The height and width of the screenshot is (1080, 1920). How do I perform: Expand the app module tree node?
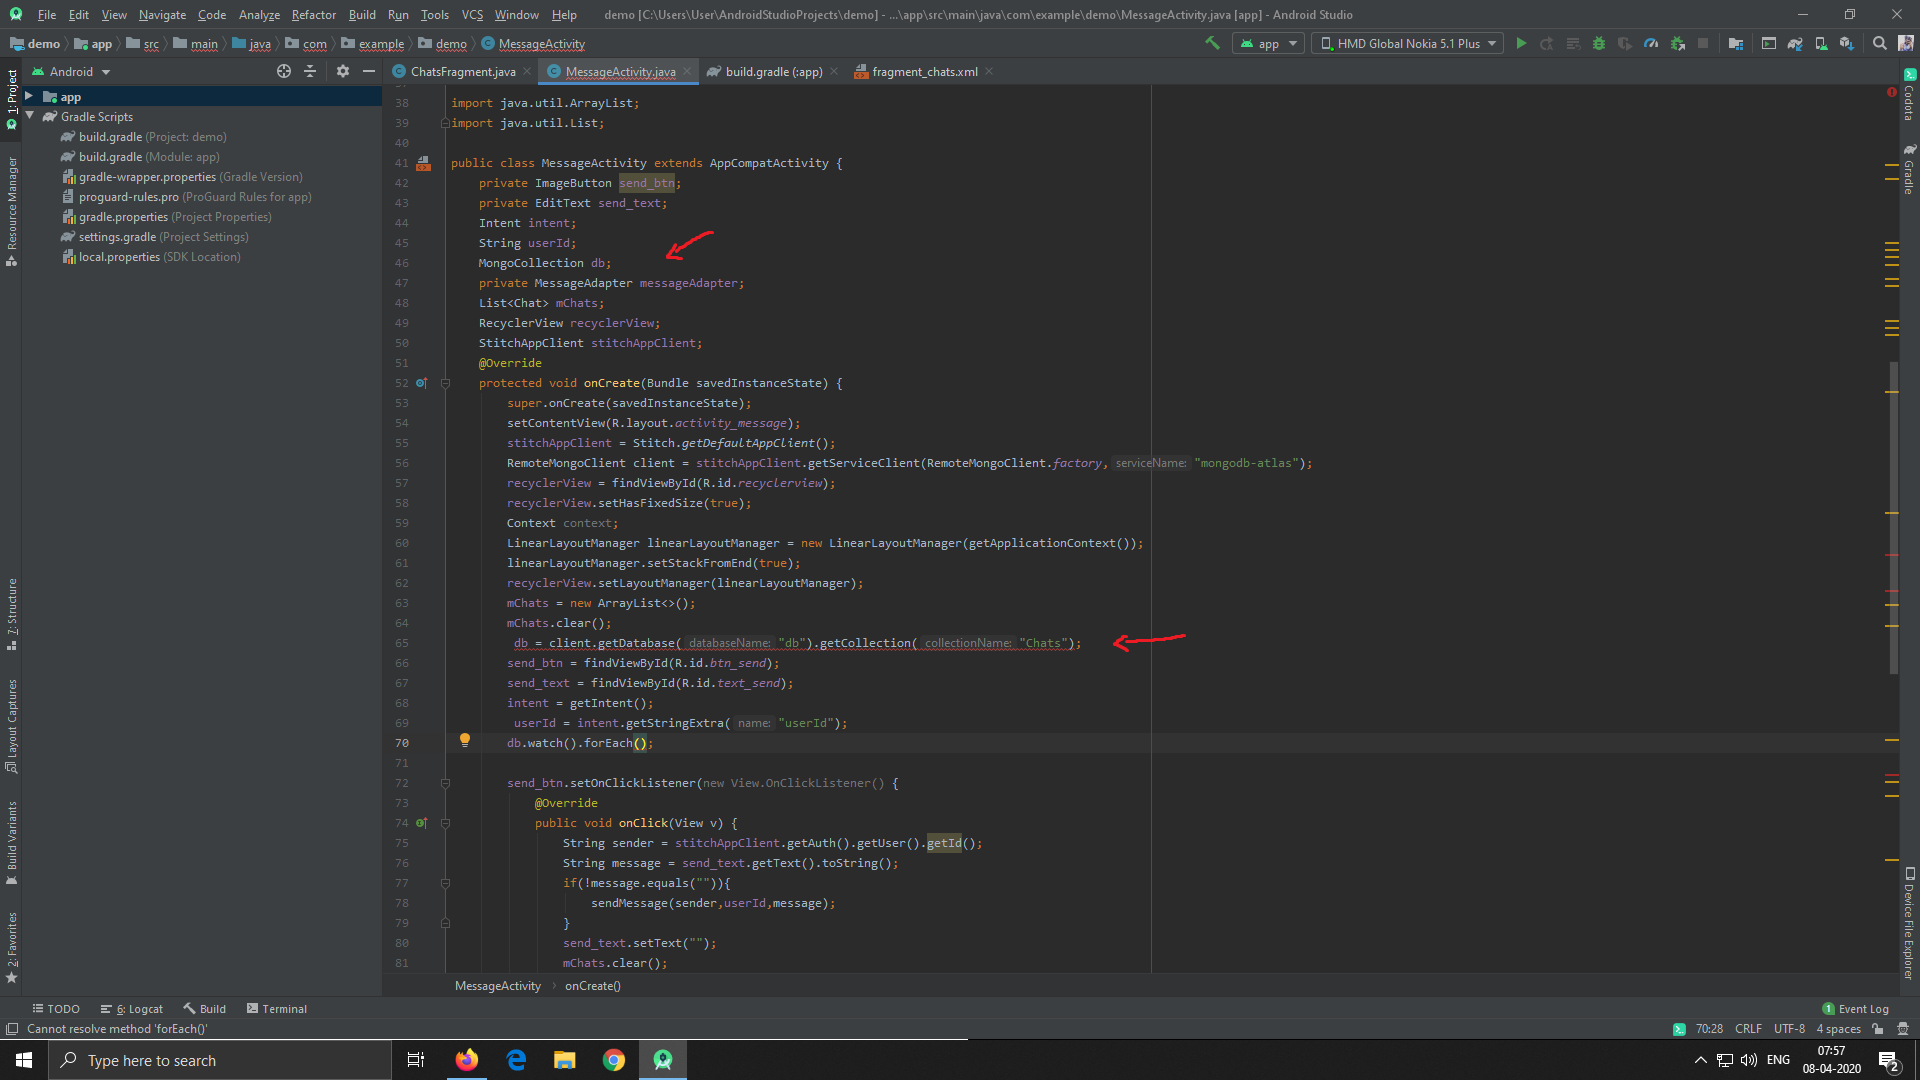29,96
